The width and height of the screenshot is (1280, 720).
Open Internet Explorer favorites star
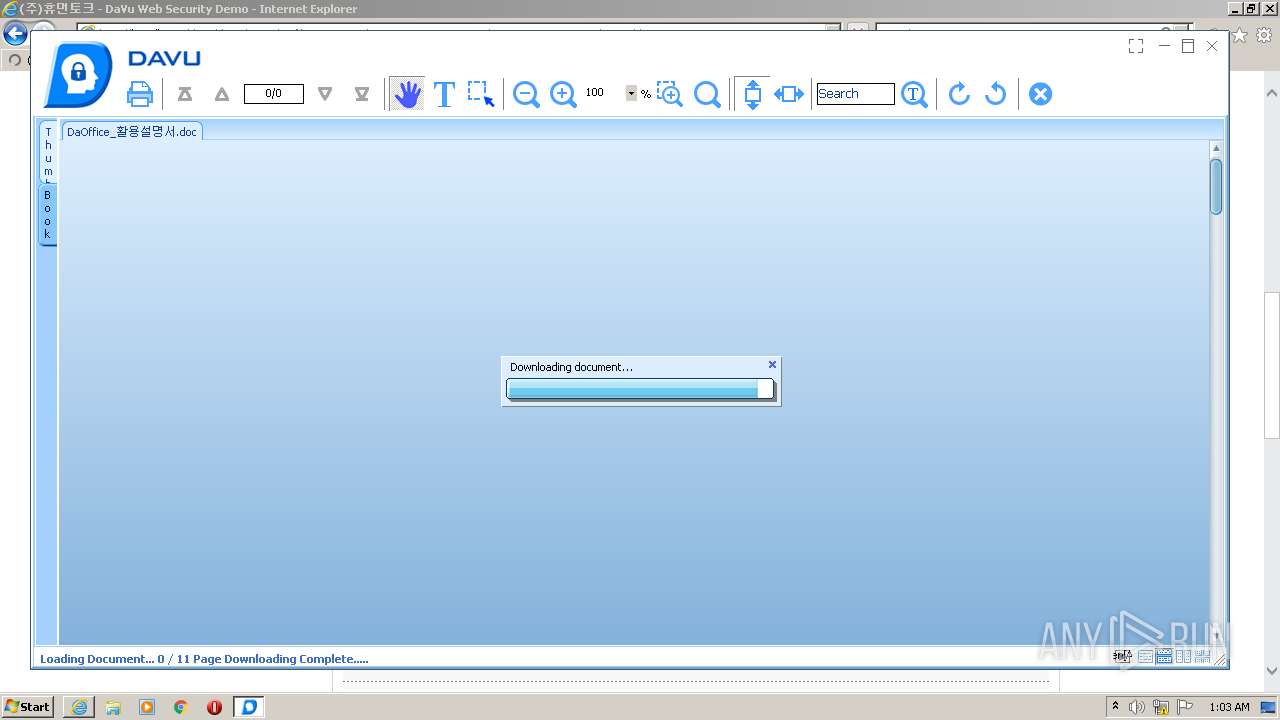[x=1240, y=35]
